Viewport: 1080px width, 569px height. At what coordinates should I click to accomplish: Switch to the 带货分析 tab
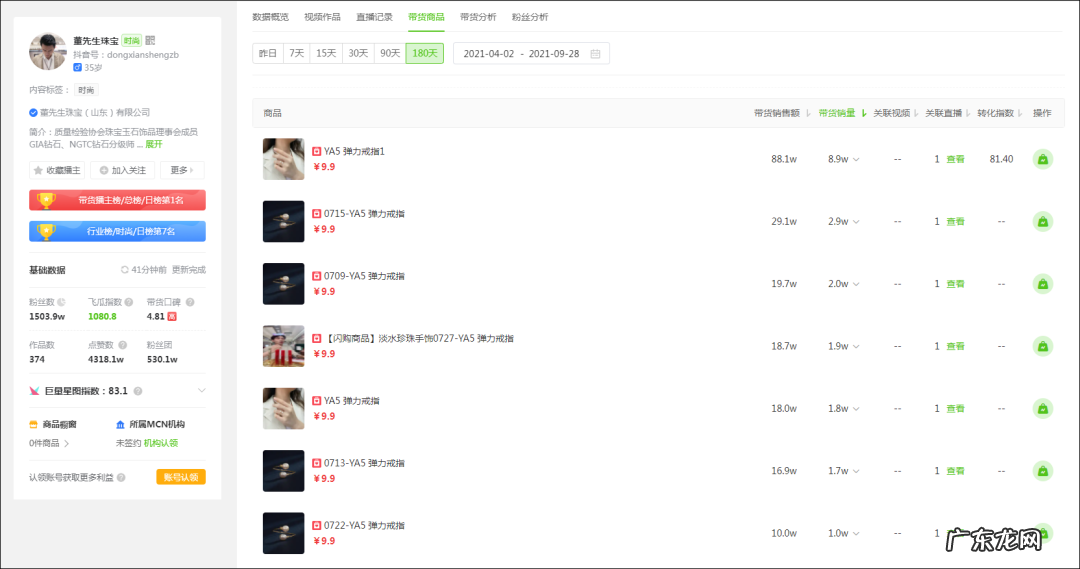(478, 17)
